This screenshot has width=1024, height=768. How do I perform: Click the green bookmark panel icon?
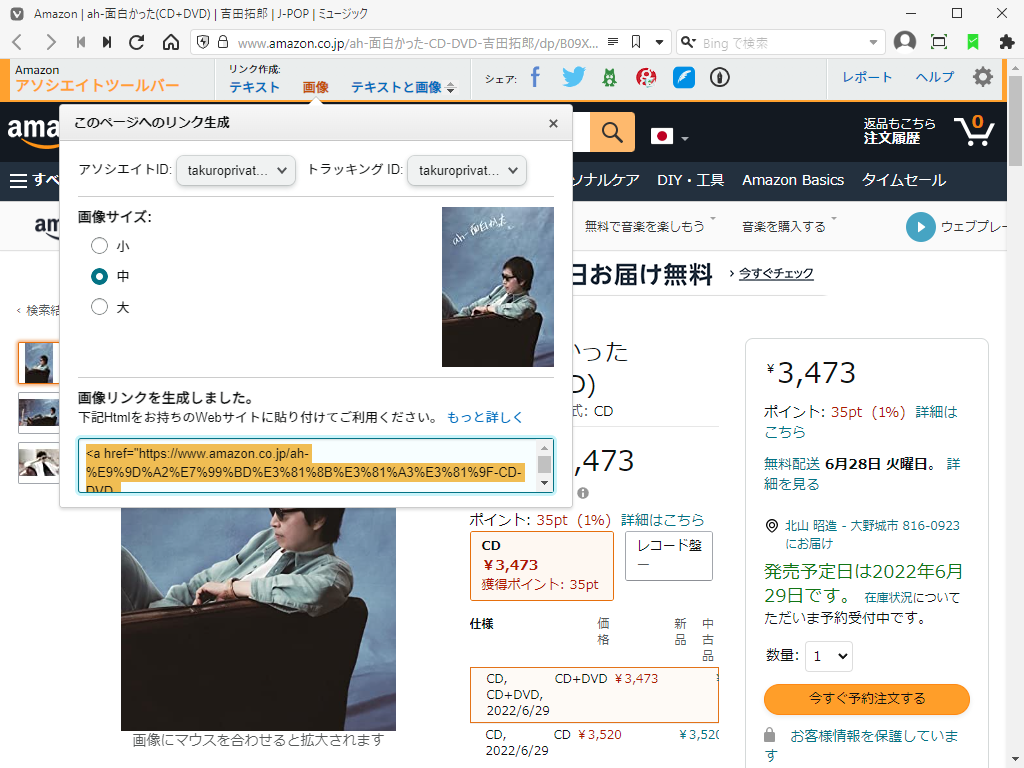tap(973, 42)
